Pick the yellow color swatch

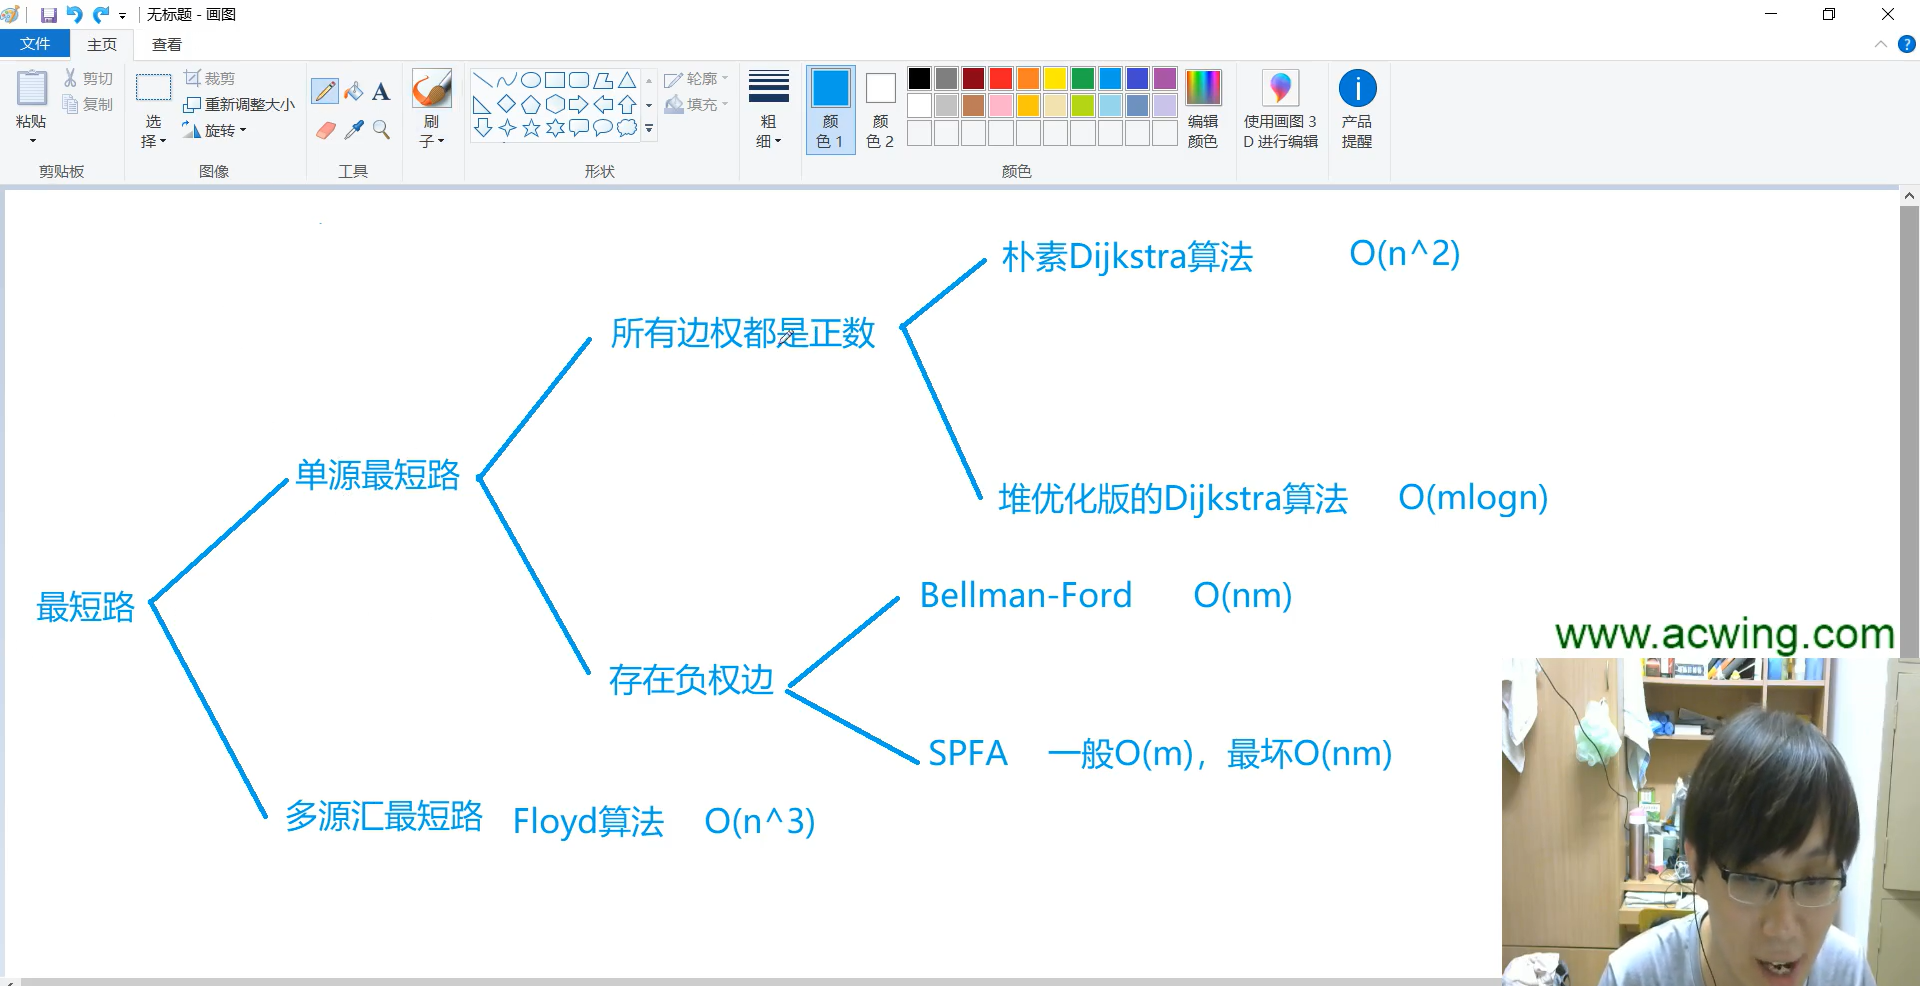click(1056, 78)
